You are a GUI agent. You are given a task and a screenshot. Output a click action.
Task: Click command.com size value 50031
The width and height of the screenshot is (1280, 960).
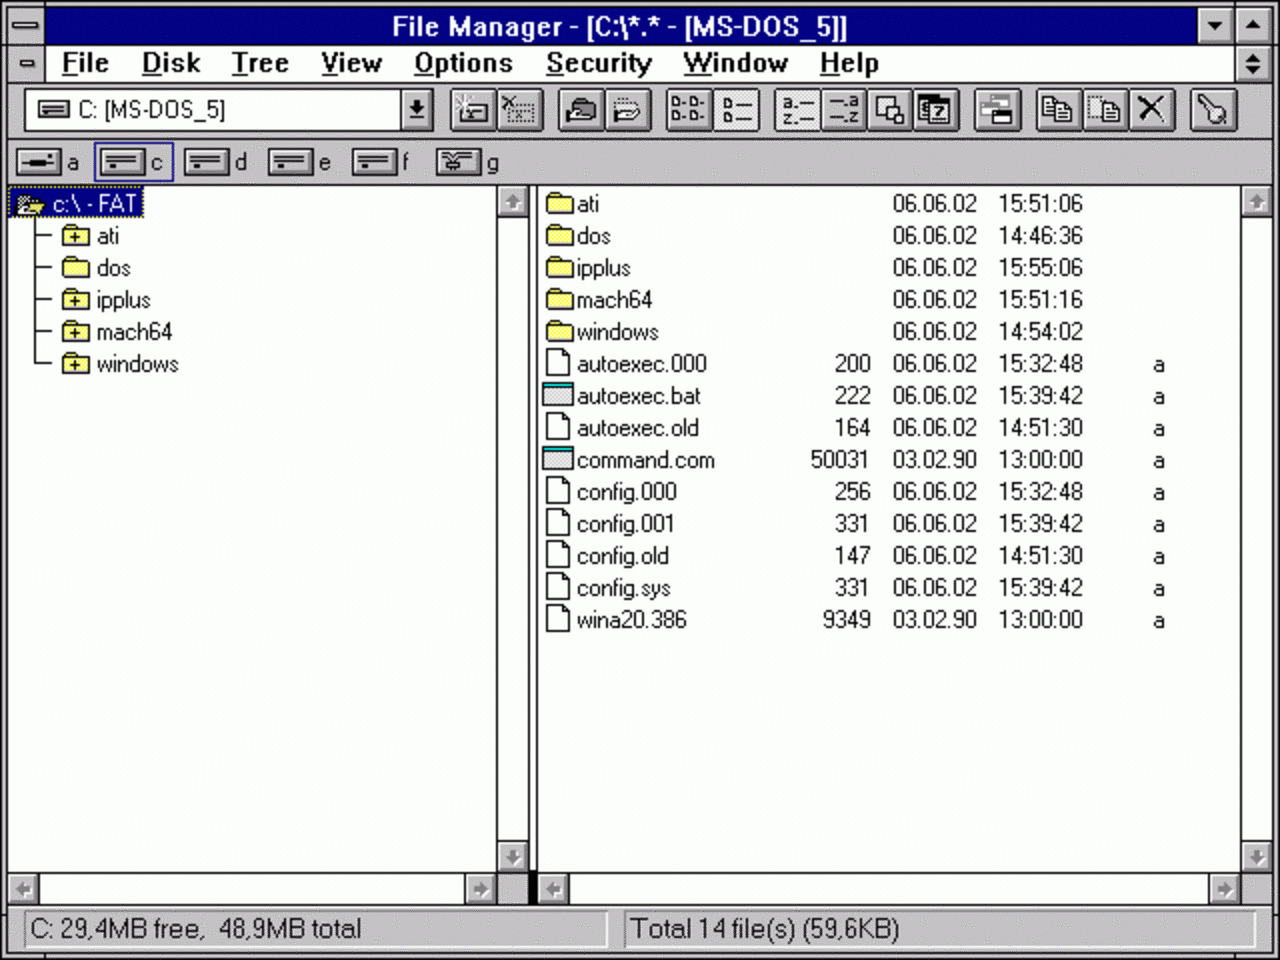(839, 460)
